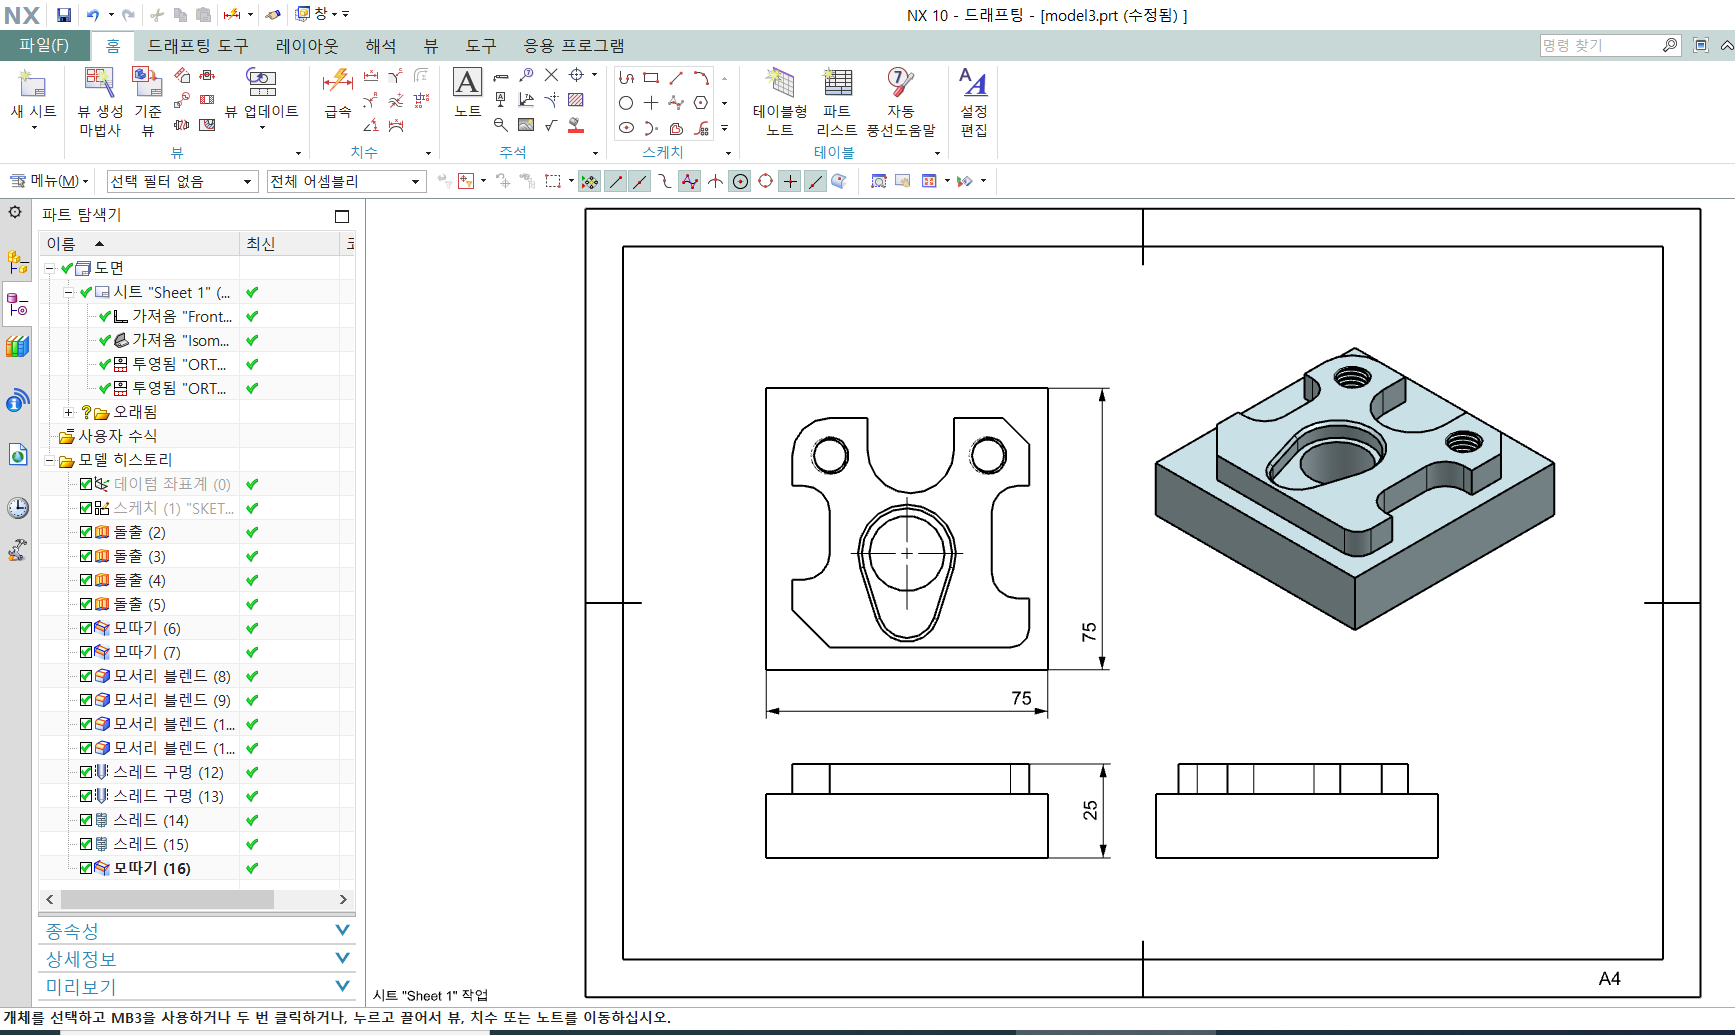
Task: Collapse the 도면 tree node
Action: [x=49, y=268]
